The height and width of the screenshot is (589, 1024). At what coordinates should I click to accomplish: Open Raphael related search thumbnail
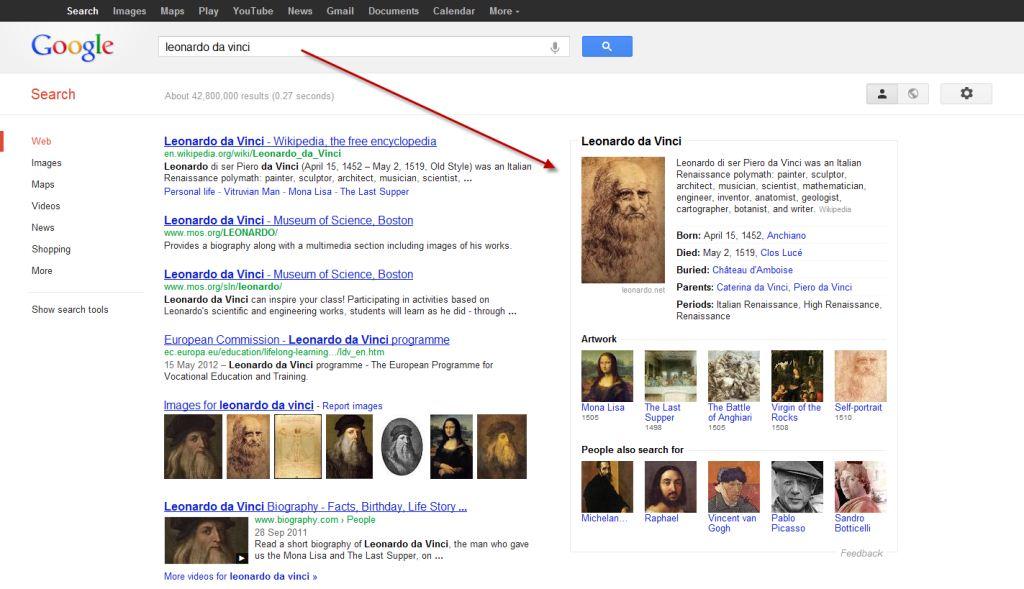[670, 486]
